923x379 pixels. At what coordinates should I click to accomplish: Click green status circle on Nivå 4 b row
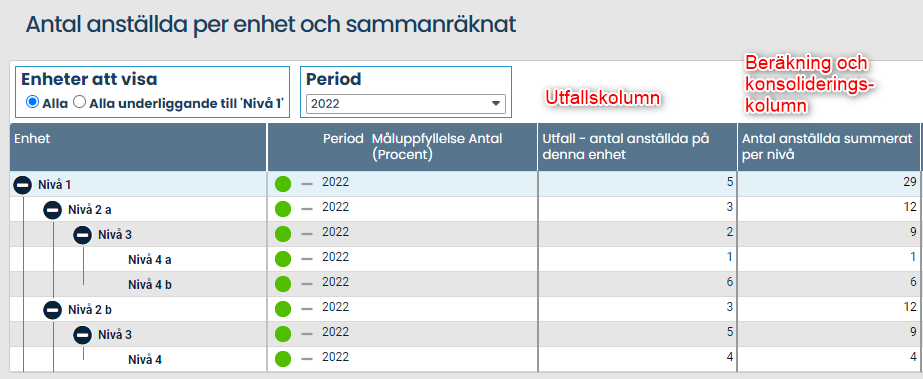point(283,283)
